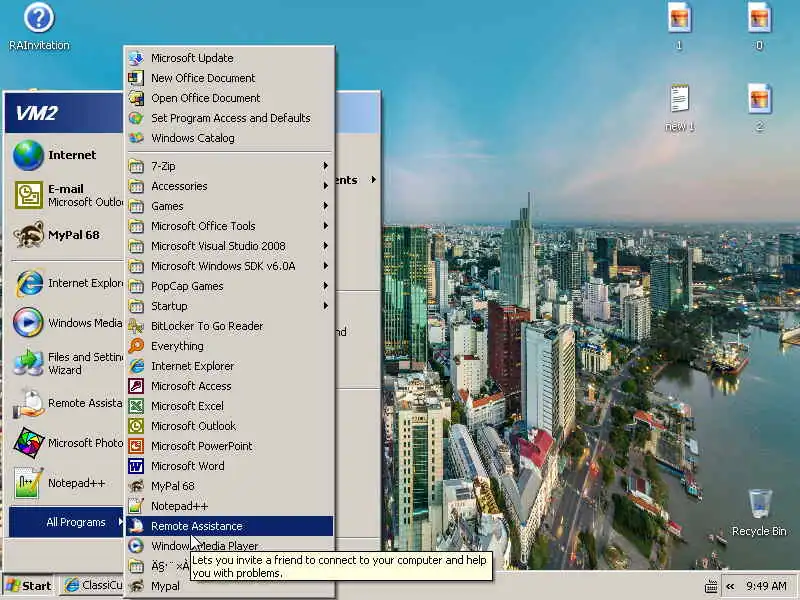Screen dimensions: 800x600
Task: Open Notepad++ from start menu left pane
Action: [x=65, y=483]
